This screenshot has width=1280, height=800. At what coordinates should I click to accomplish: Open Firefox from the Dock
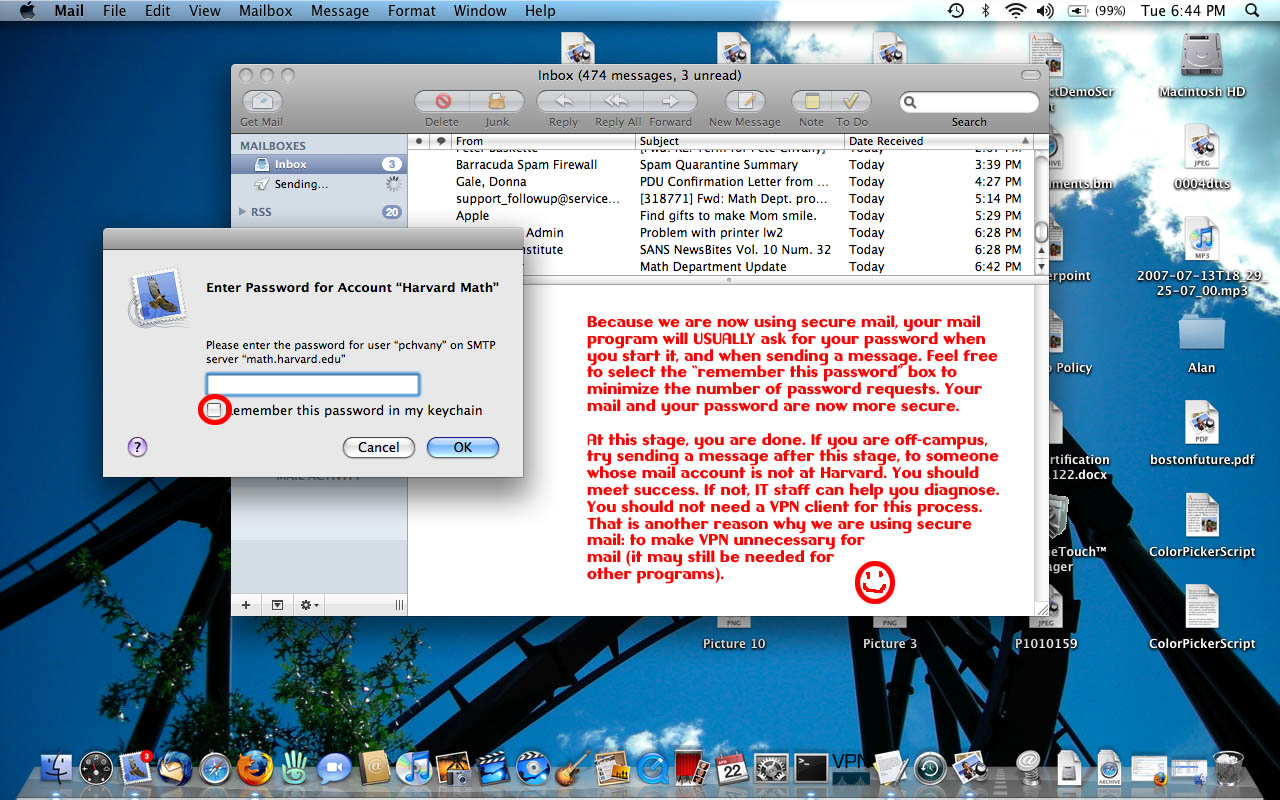(x=255, y=768)
